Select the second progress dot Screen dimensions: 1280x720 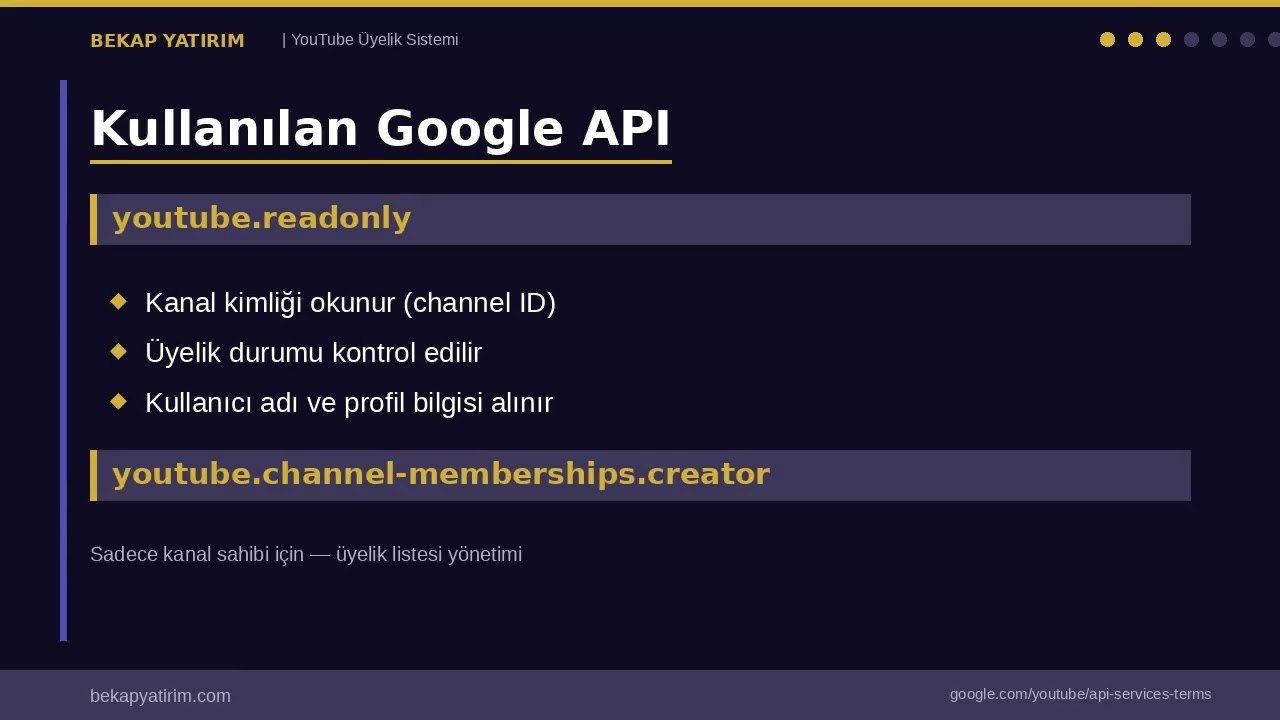1135,39
